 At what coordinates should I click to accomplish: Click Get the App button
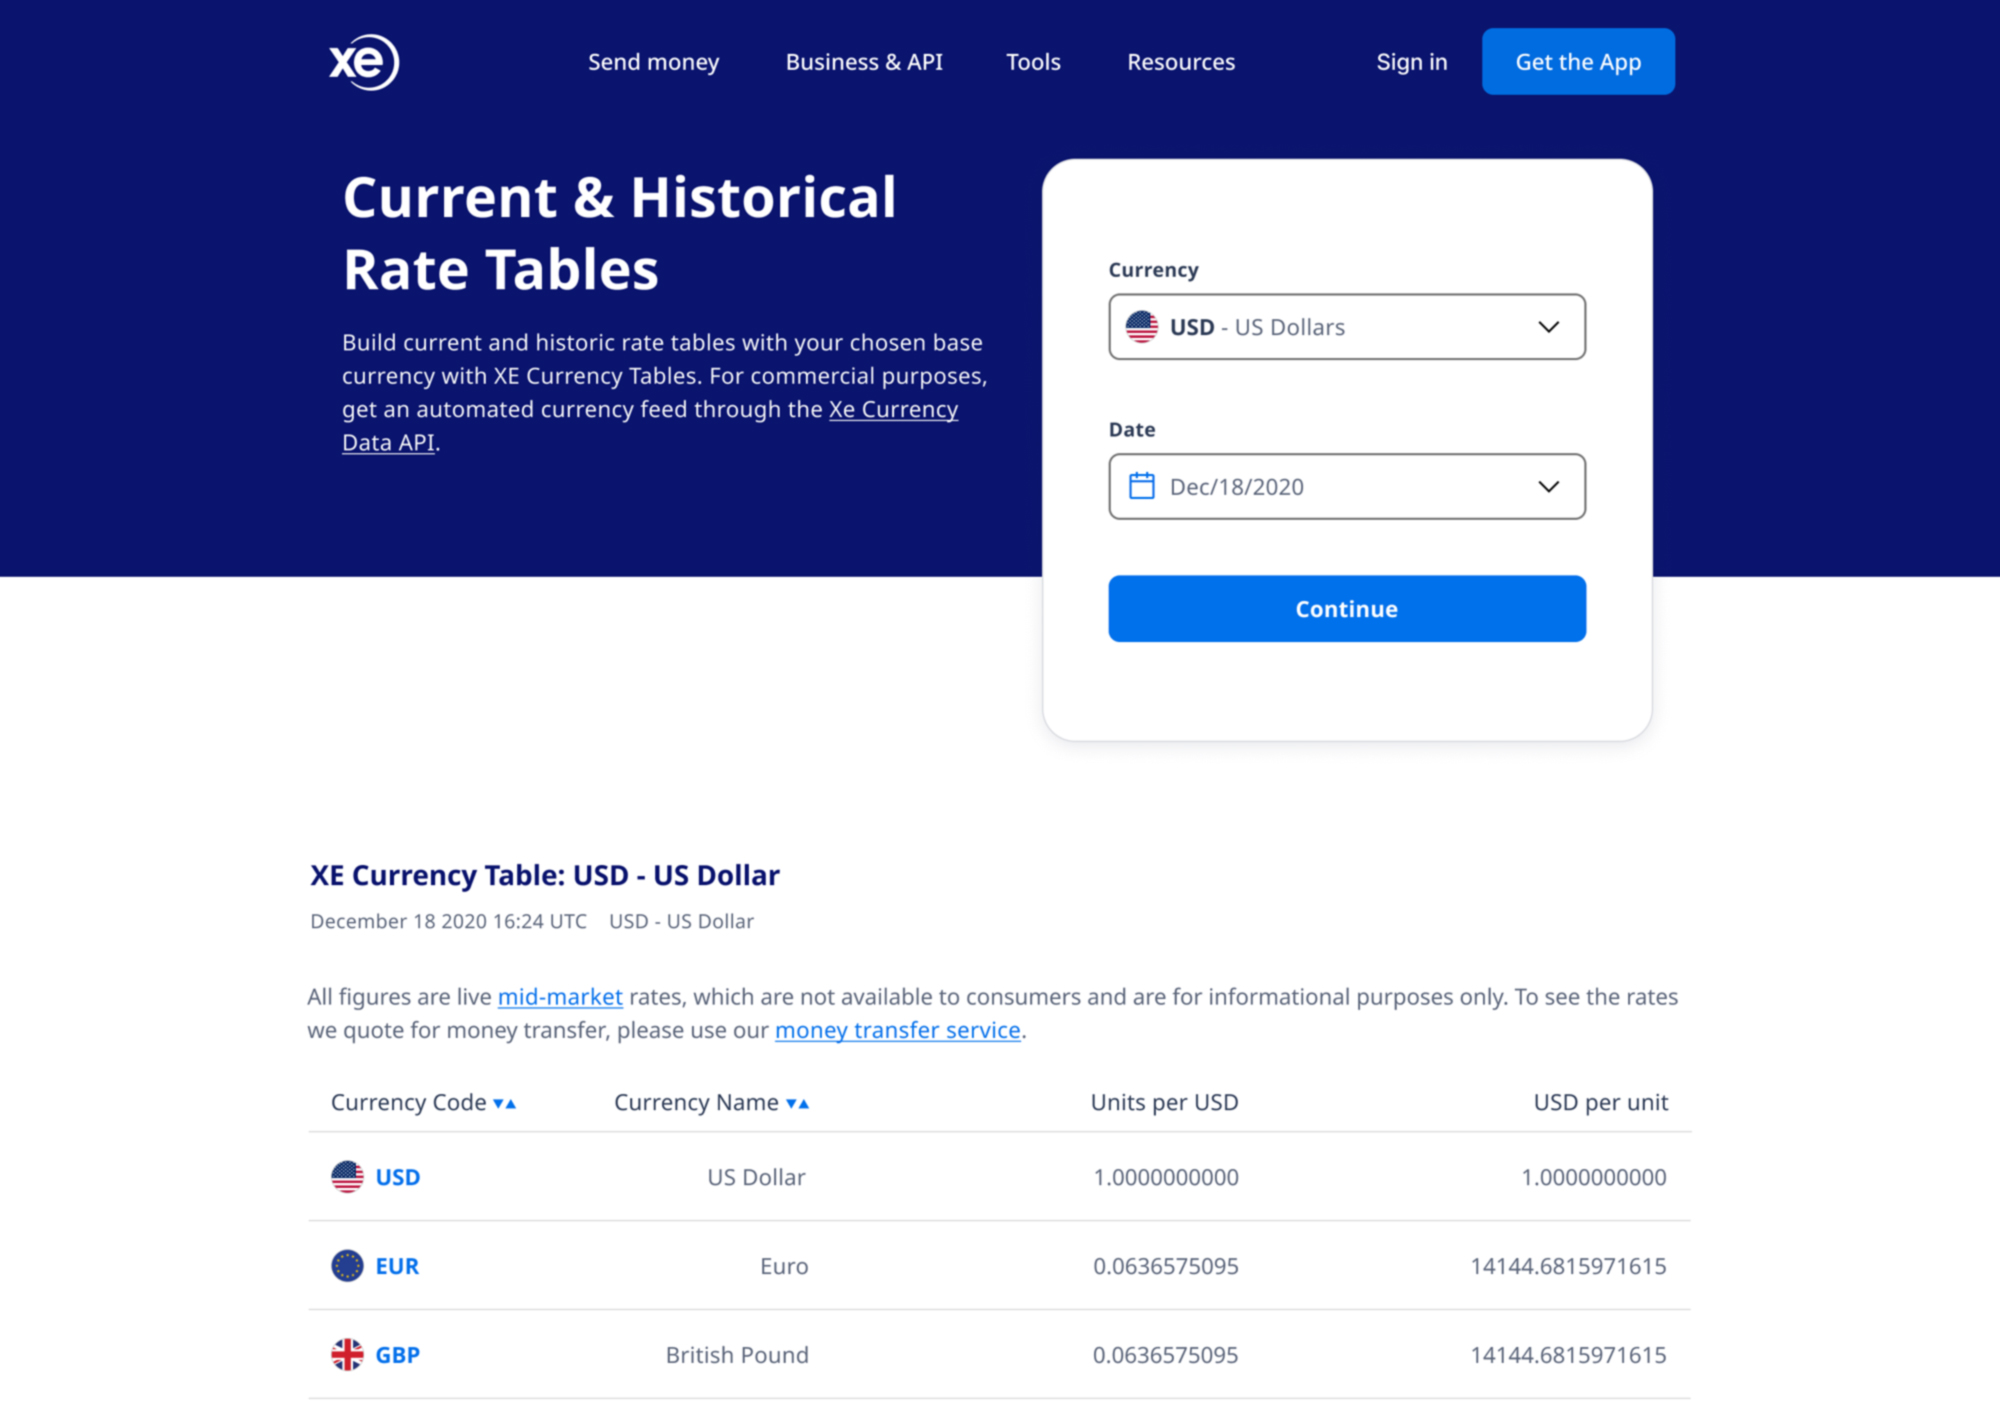(x=1578, y=62)
